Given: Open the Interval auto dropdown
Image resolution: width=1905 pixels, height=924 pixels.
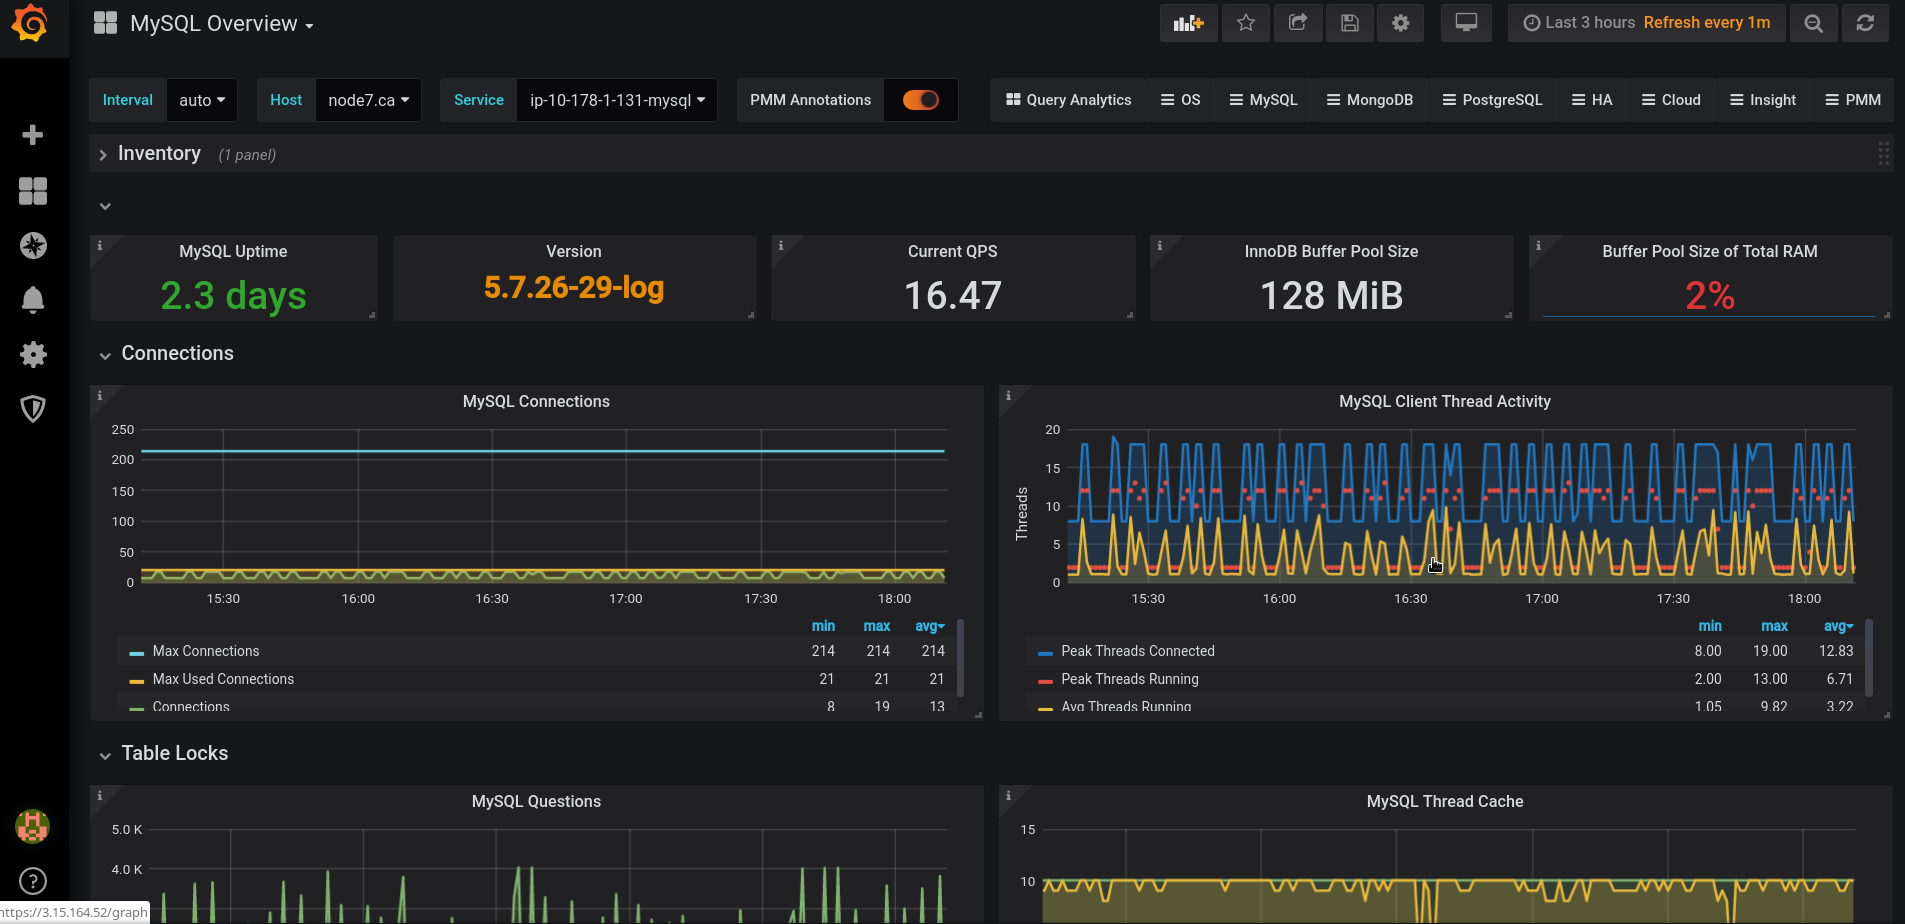Looking at the screenshot, I should click(201, 100).
